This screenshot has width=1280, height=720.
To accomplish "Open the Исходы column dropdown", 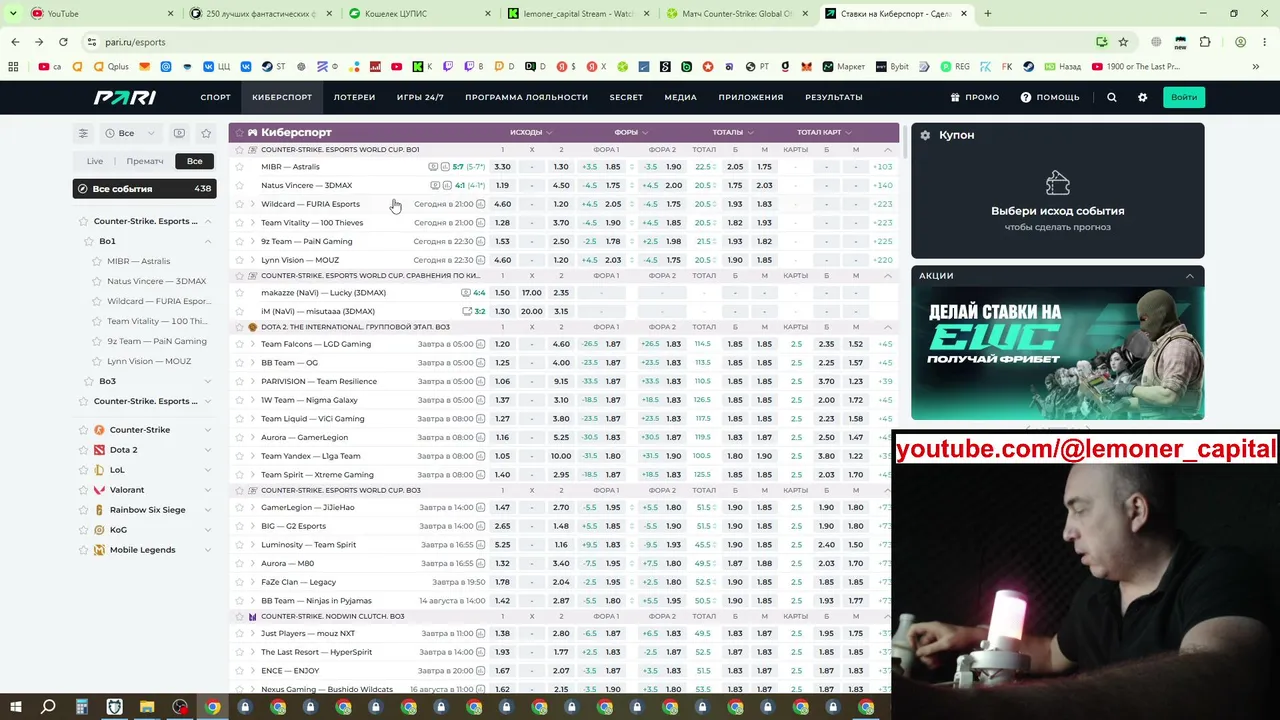I will click(x=531, y=132).
